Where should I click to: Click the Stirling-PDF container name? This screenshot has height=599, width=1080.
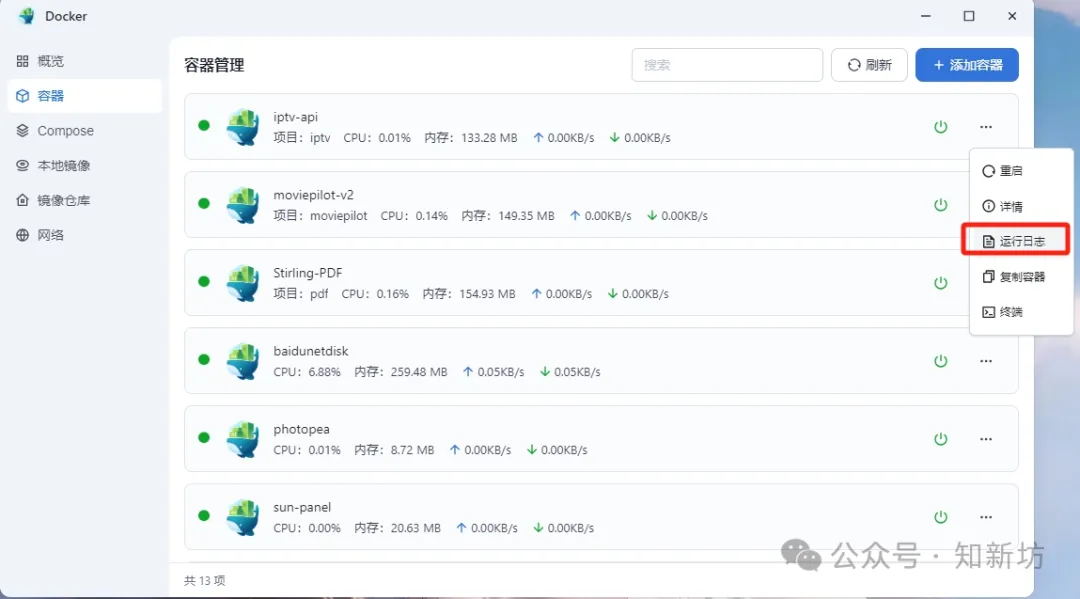[x=308, y=273]
